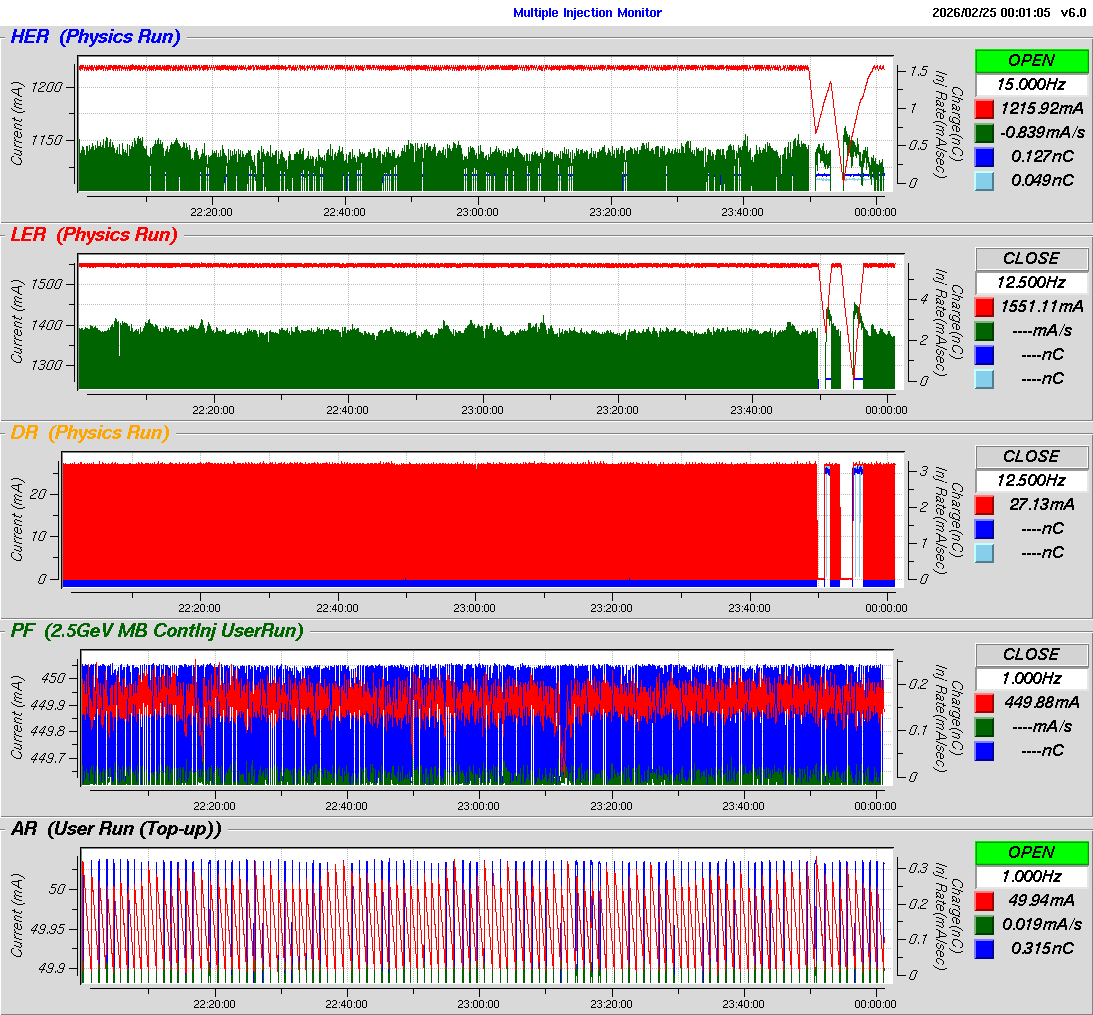Screen dimensions: 1093x1015
Task: Toggle the HER OPEN status button
Action: pyautogui.click(x=1031, y=60)
